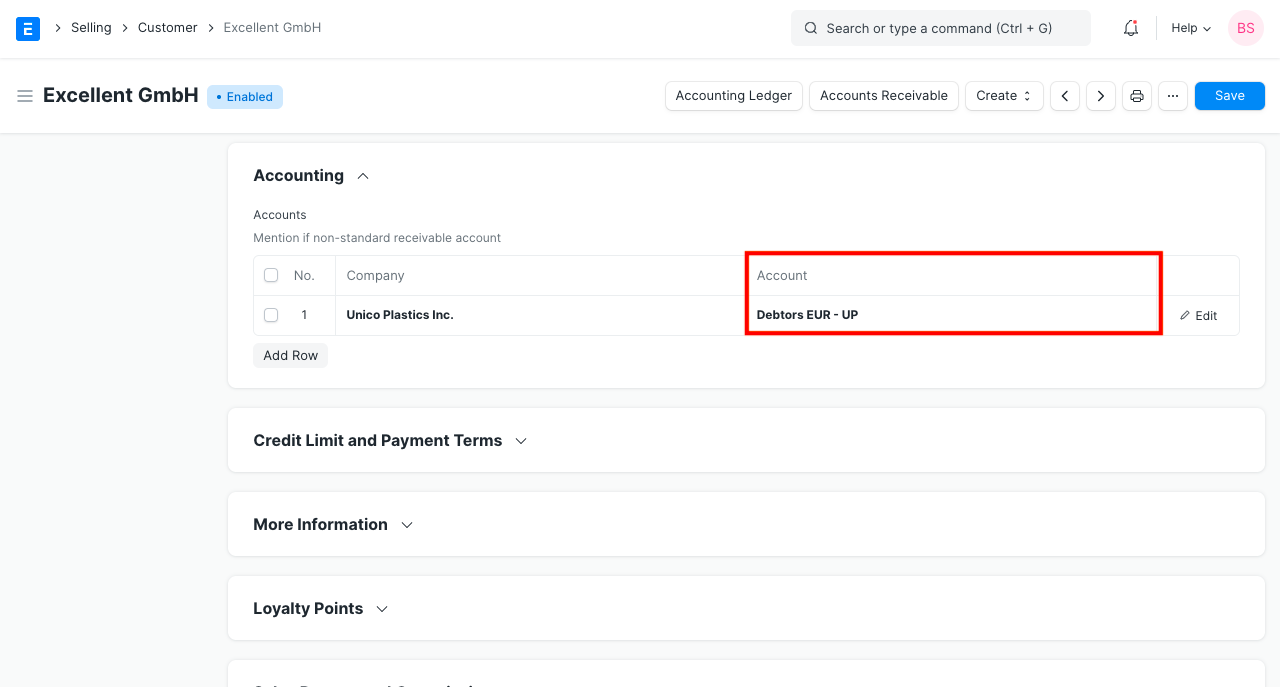Edit the Debtors EUR account row via pencil icon
The width and height of the screenshot is (1280, 687).
[x=1198, y=315]
